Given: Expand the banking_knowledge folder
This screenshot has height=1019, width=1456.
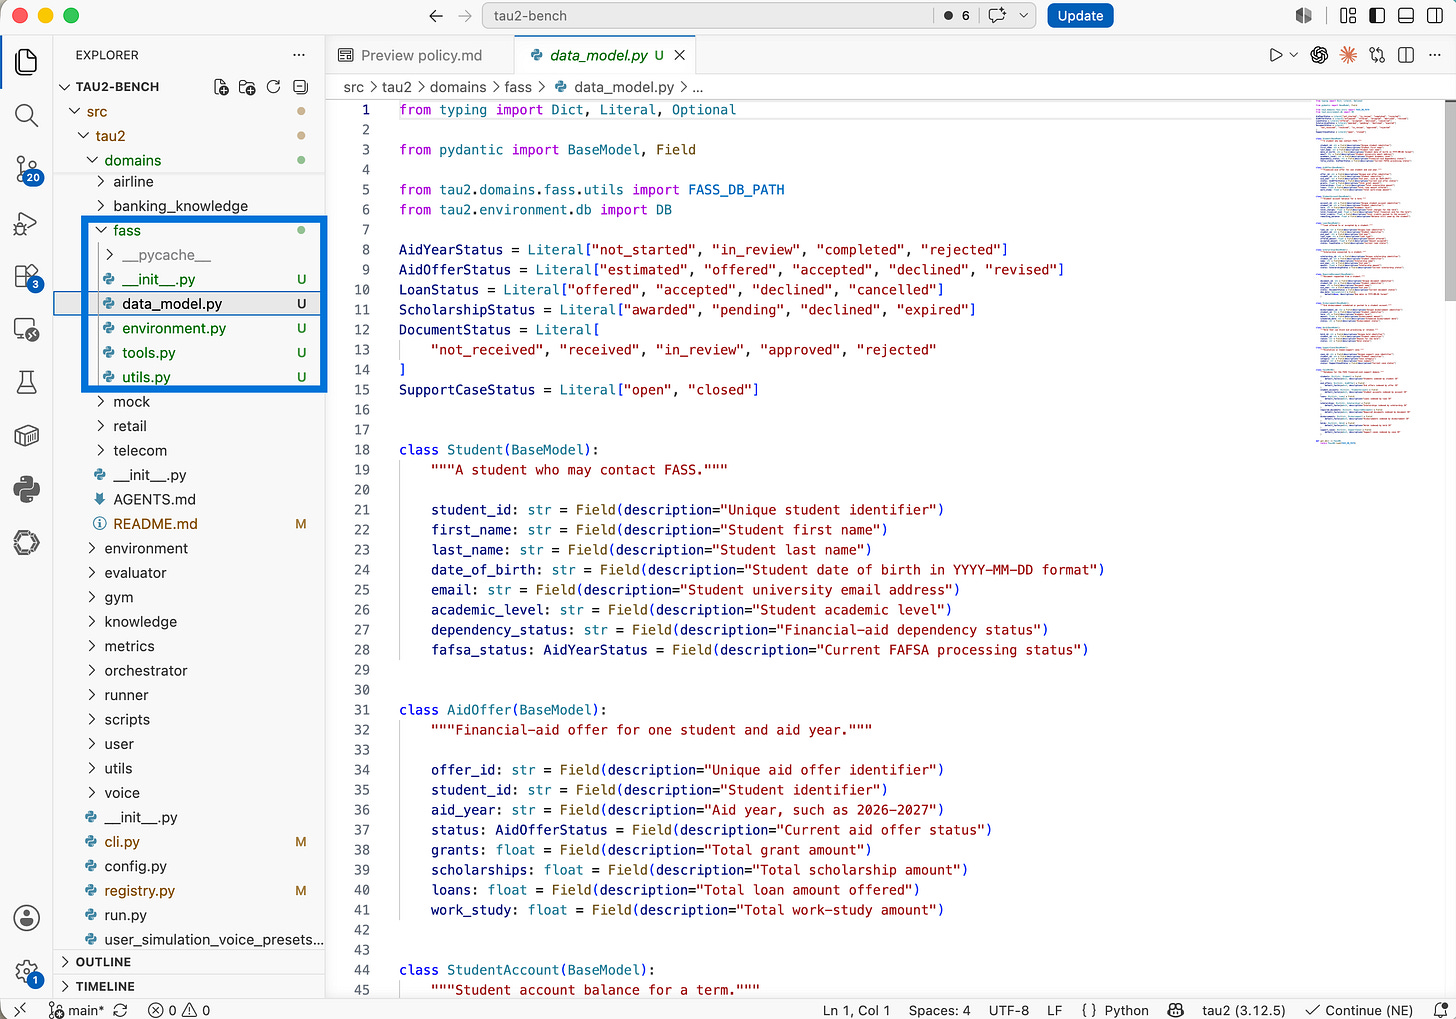Looking at the screenshot, I should [x=101, y=206].
